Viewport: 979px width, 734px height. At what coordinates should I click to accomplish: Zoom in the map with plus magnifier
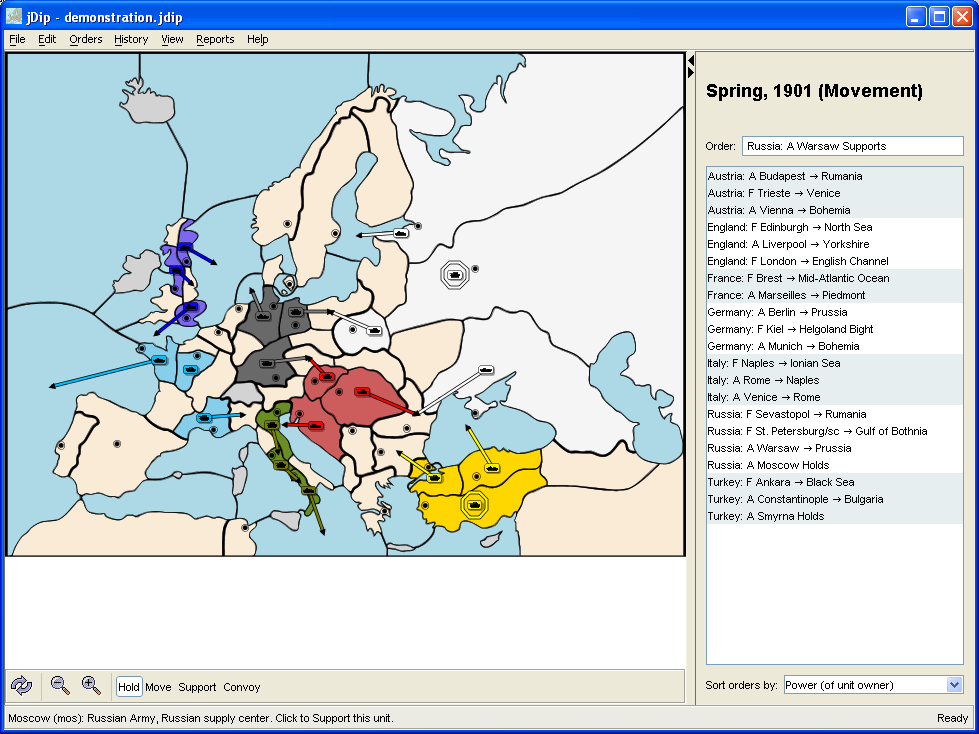point(91,685)
